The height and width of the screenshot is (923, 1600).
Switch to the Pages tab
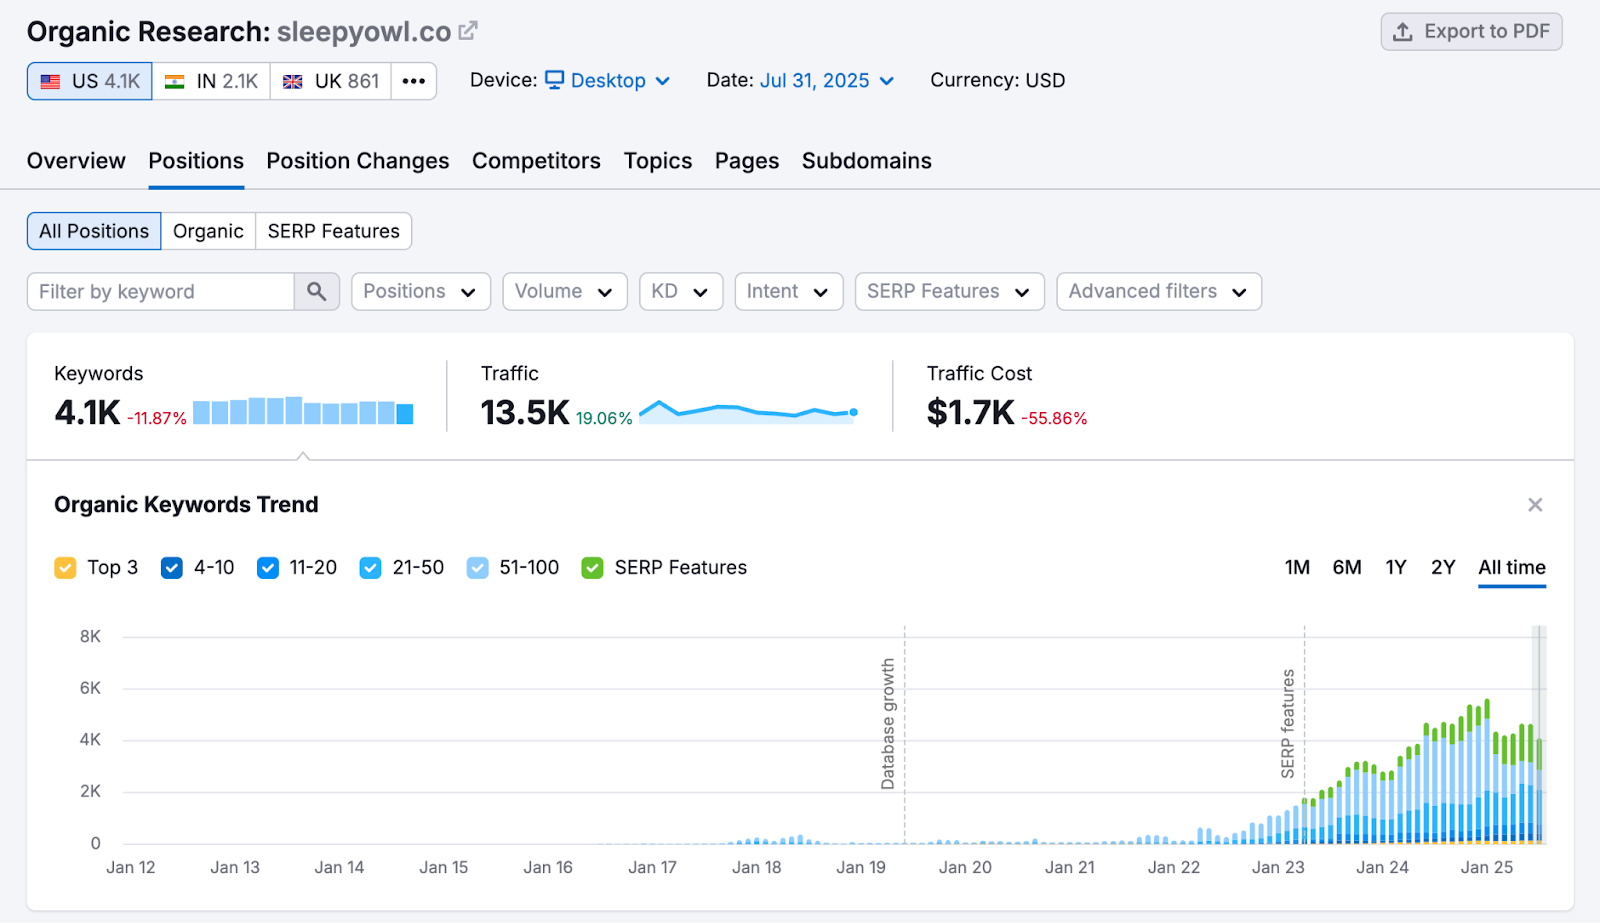click(x=747, y=161)
